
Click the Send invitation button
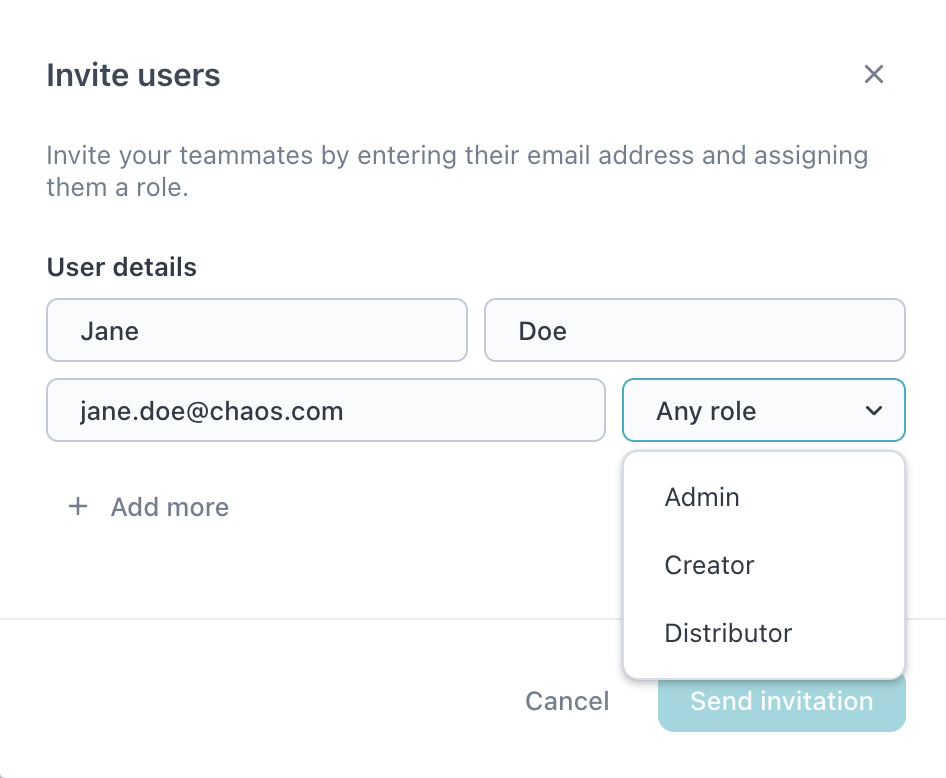[x=781, y=702]
